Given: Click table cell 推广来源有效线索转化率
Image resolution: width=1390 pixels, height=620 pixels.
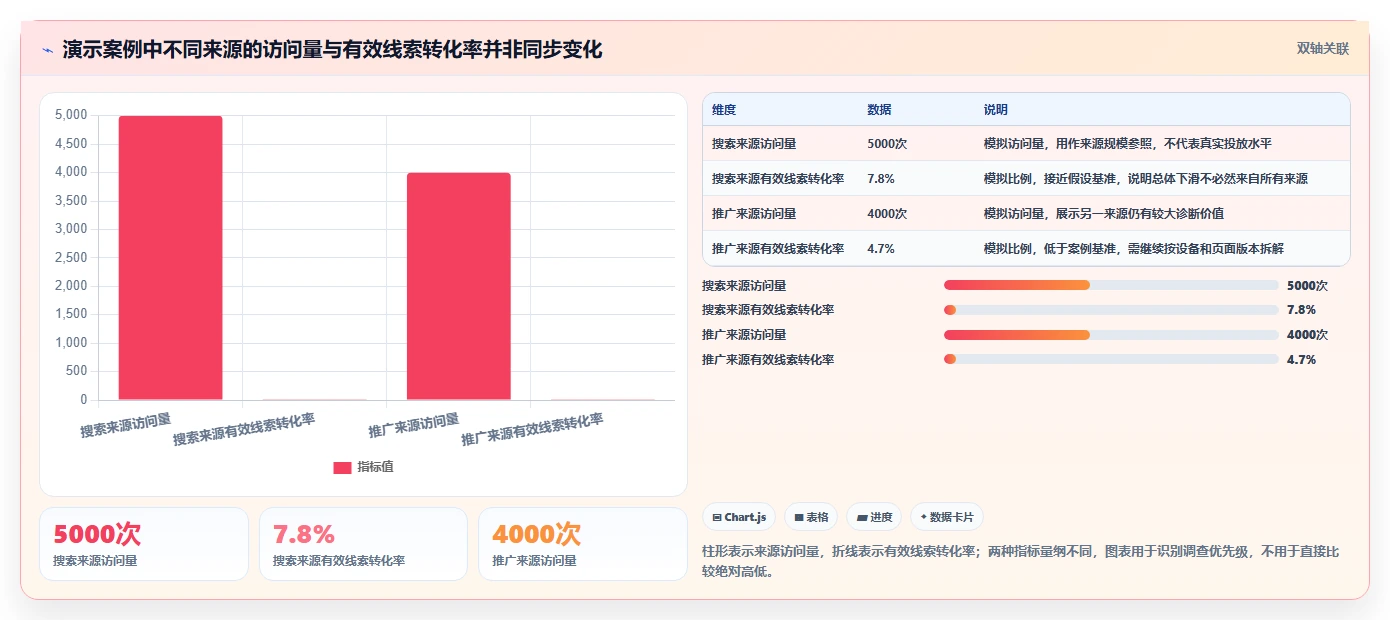Looking at the screenshot, I should 778,249.
